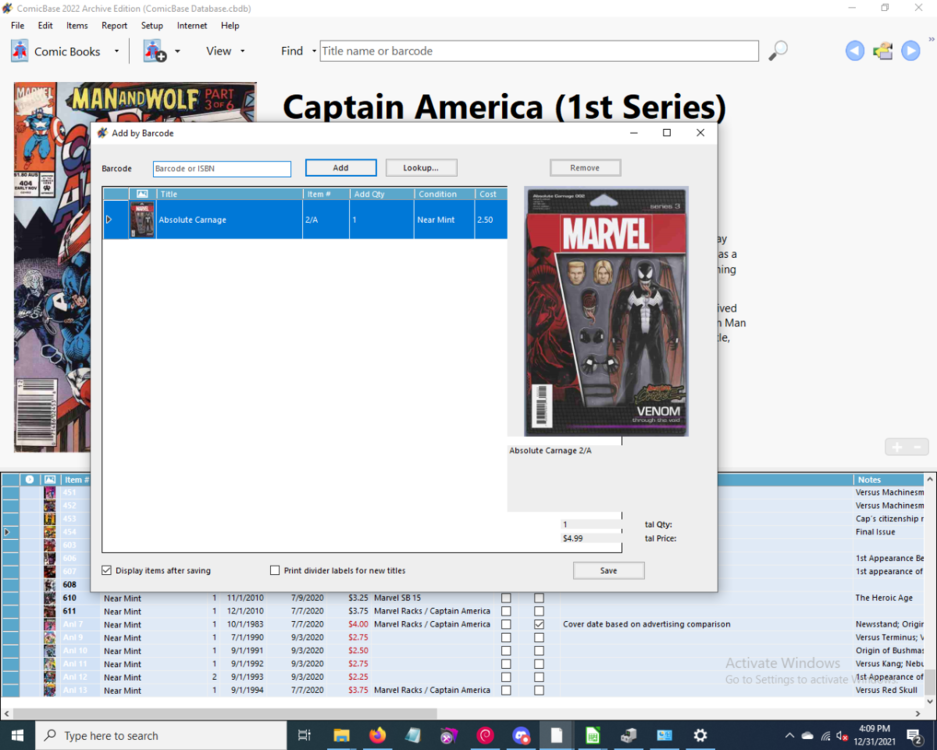Click the magnifying glass search icon

click(x=778, y=51)
